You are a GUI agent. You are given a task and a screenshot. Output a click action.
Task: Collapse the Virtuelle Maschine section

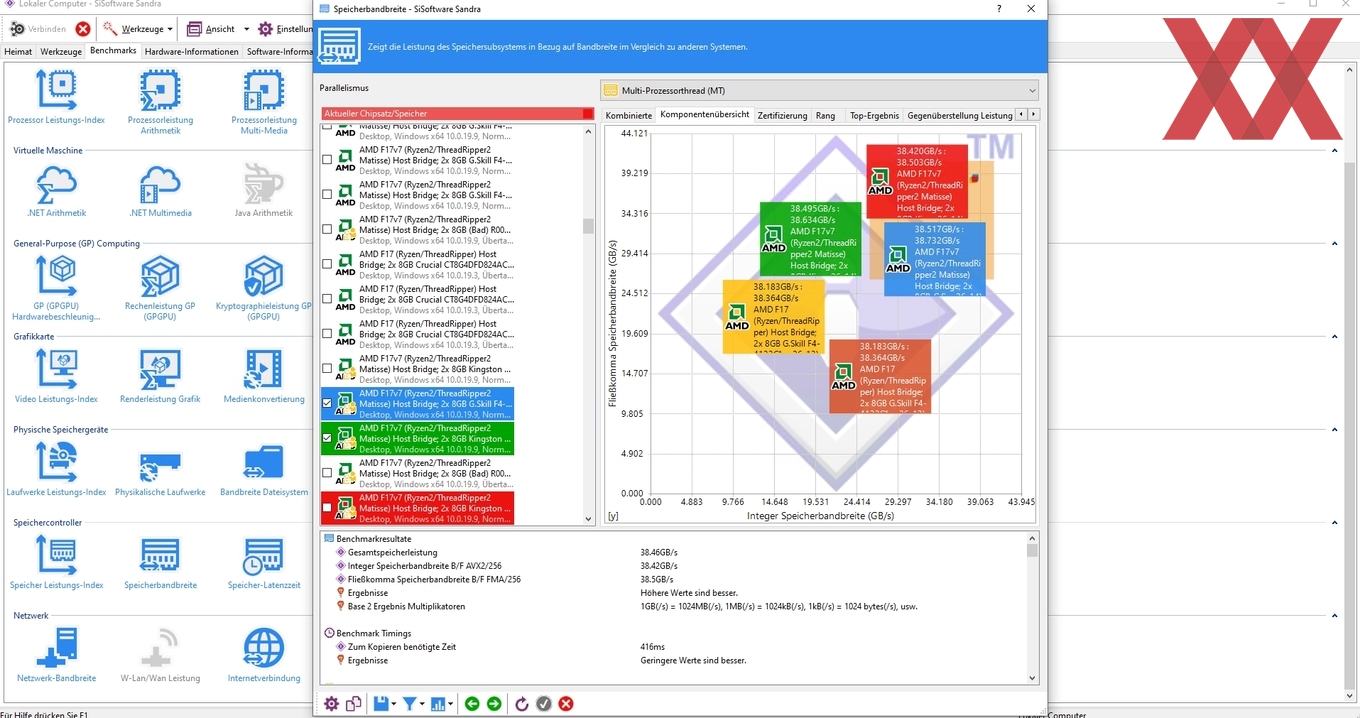1335,151
